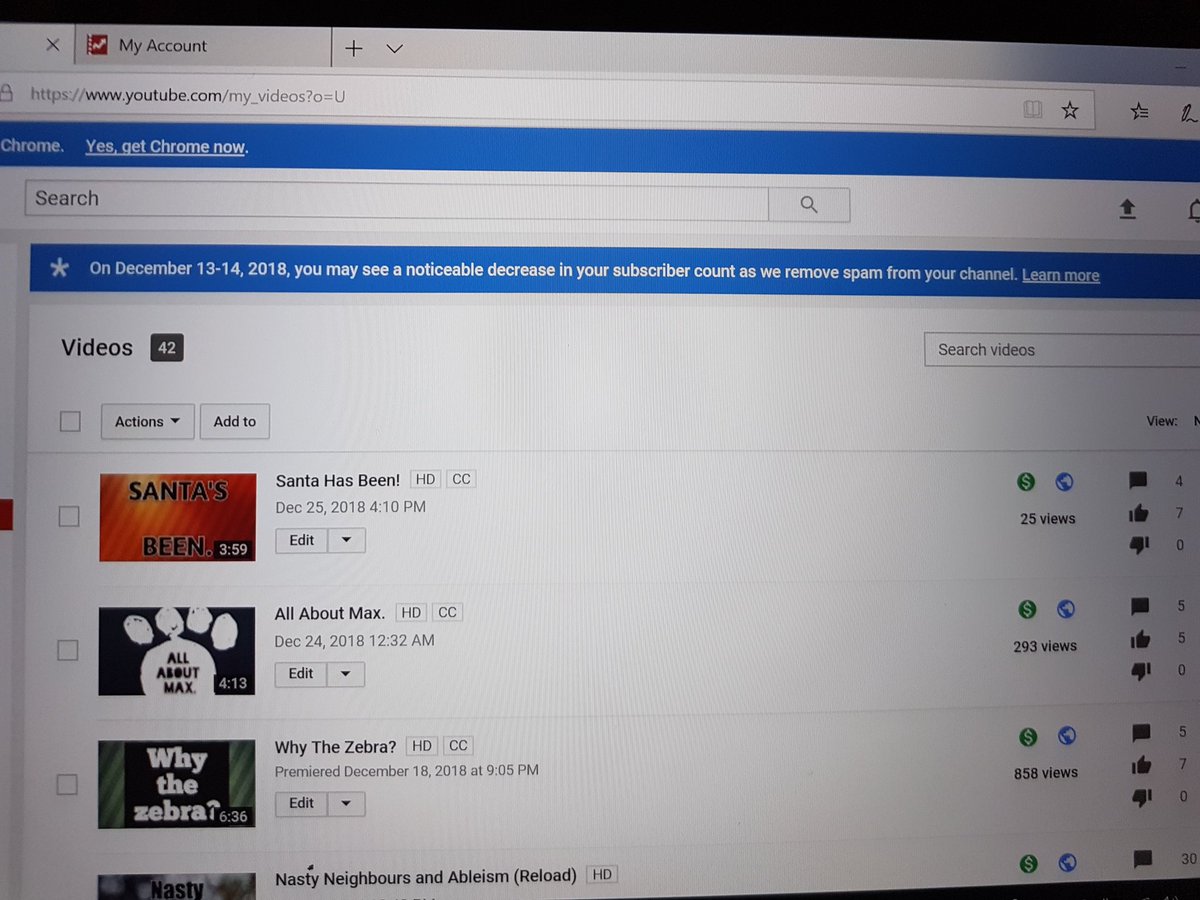Click comments icon for Santa Has Been!

tap(1138, 481)
